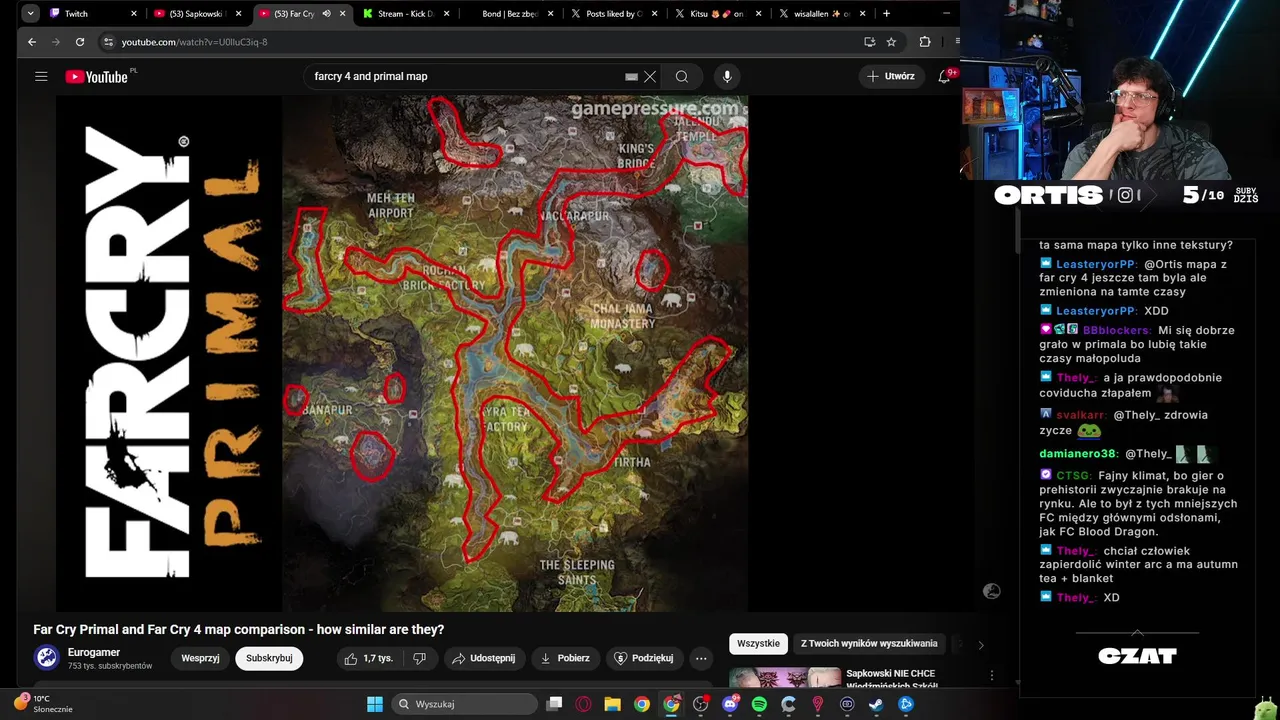1280x720 pixels.
Task: Open Eurogamer channel avatar
Action: click(46, 657)
